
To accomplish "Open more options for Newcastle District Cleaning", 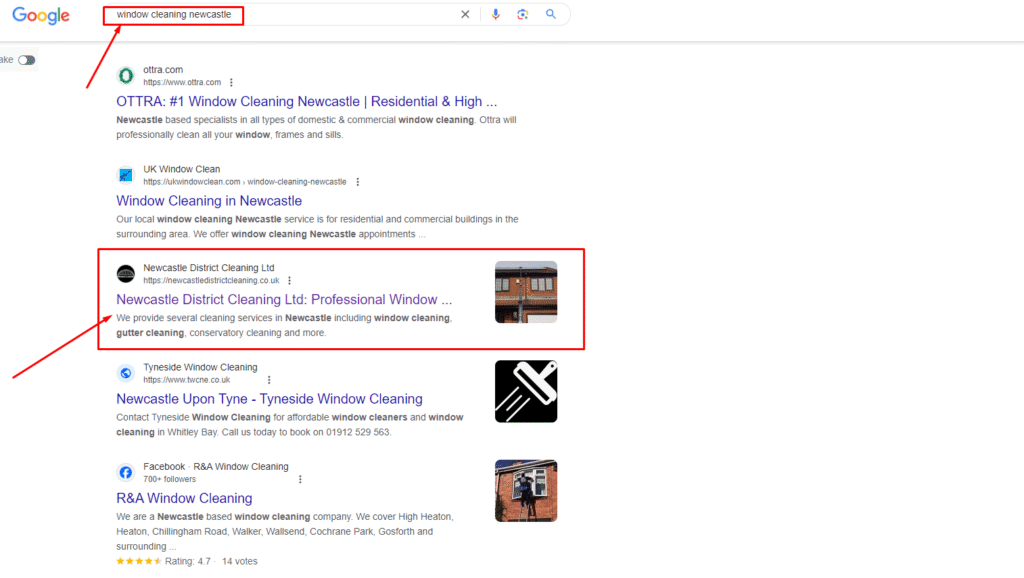I will tap(289, 280).
